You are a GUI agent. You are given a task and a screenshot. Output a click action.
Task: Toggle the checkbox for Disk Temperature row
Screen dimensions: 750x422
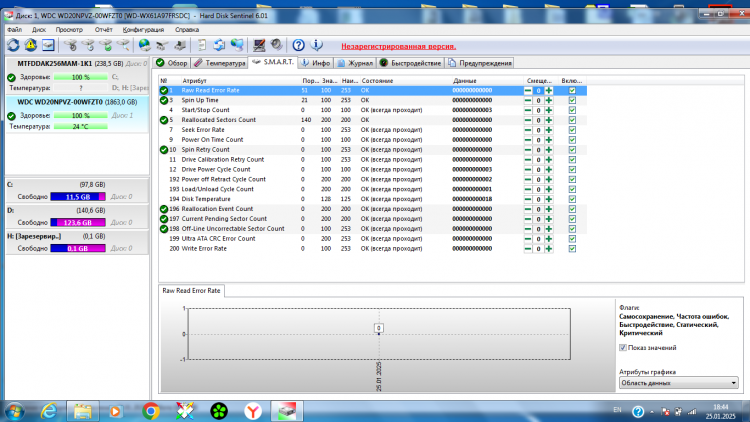[572, 199]
